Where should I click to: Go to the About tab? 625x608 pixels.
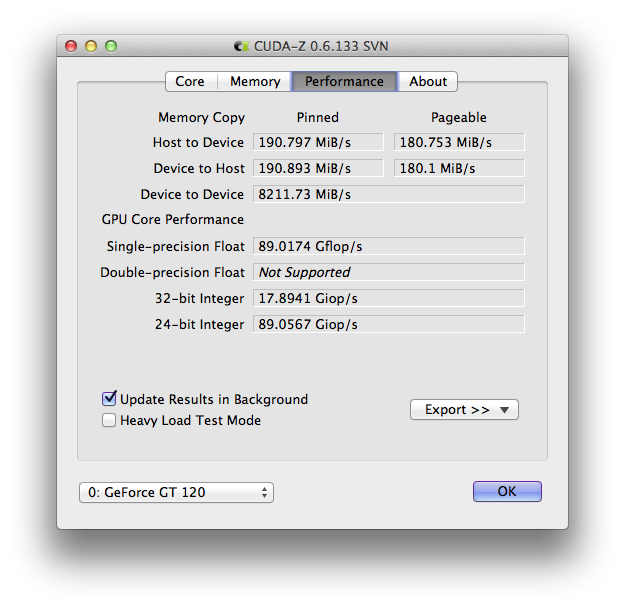tap(428, 82)
